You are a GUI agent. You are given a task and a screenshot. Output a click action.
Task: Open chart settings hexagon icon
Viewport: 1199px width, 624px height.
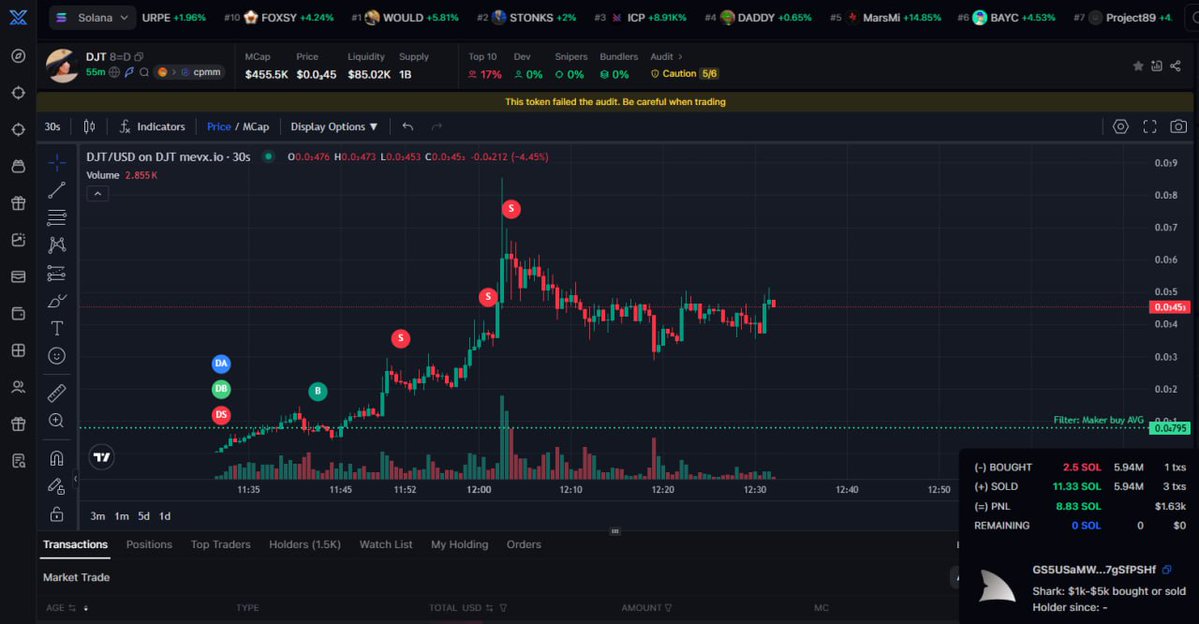[1120, 127]
